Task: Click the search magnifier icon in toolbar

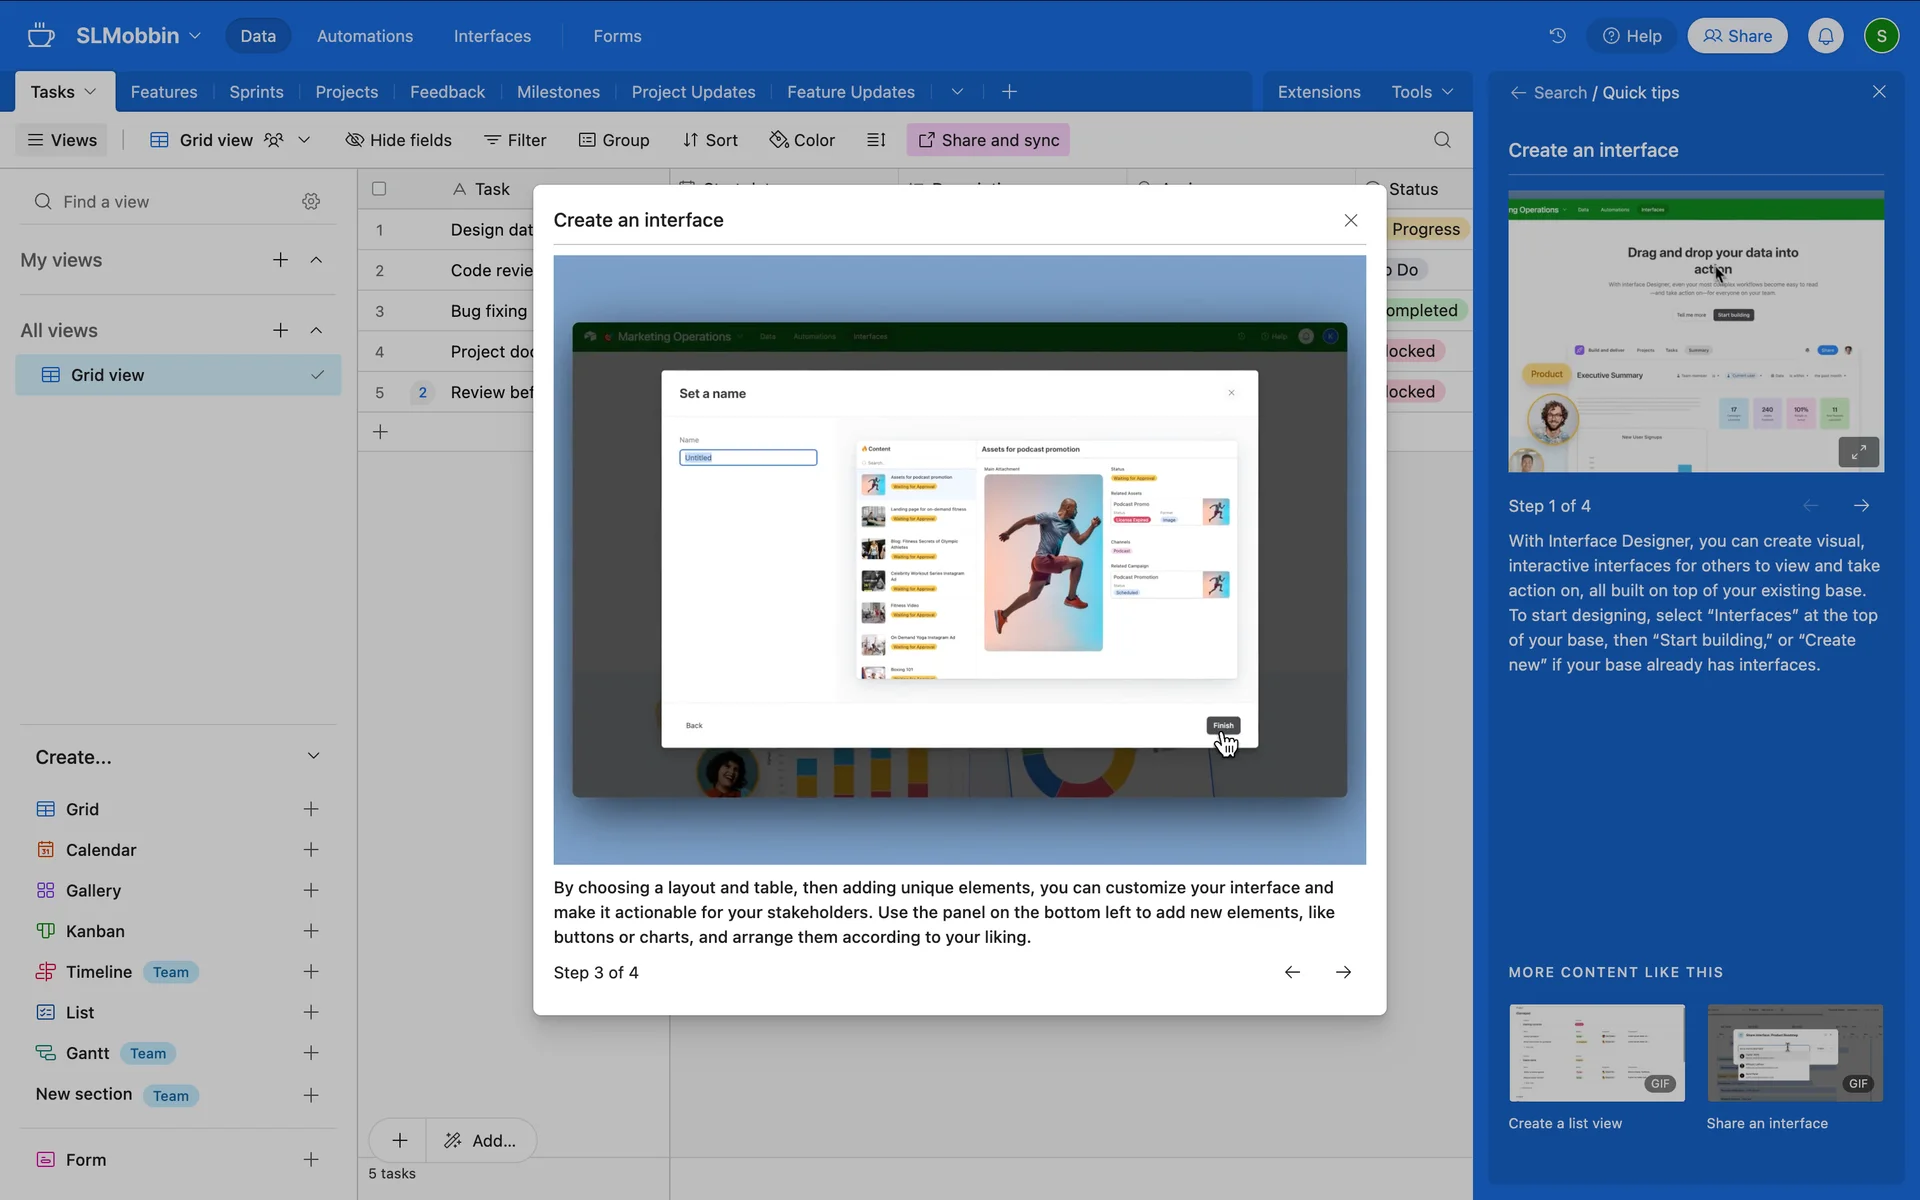Action: (x=1441, y=140)
